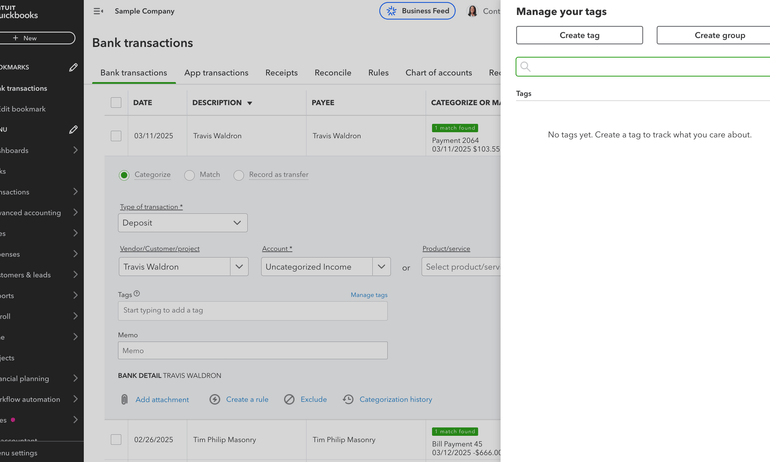Viewport: 770px width, 462px height.
Task: Check the Travis Waldron transaction checkbox
Action: [116, 136]
